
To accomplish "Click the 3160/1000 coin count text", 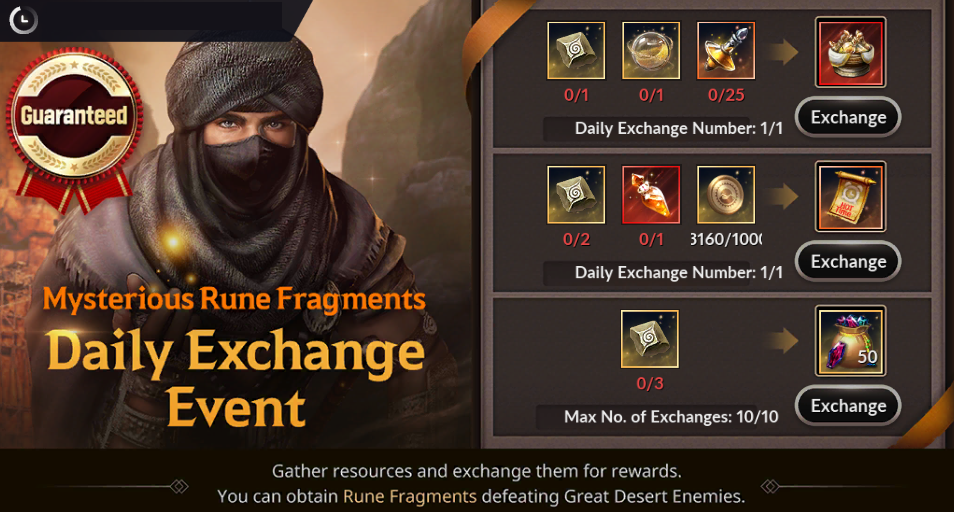I will 726,239.
